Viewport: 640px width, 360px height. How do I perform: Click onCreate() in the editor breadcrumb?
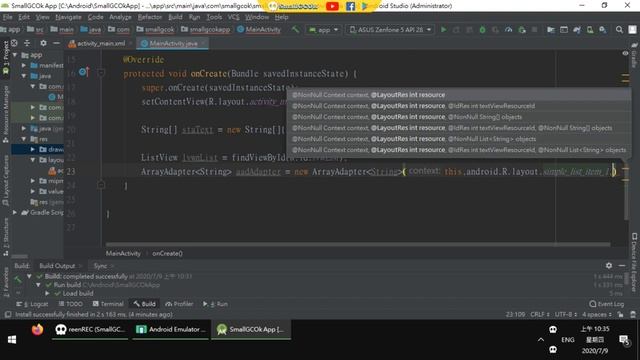[167, 253]
